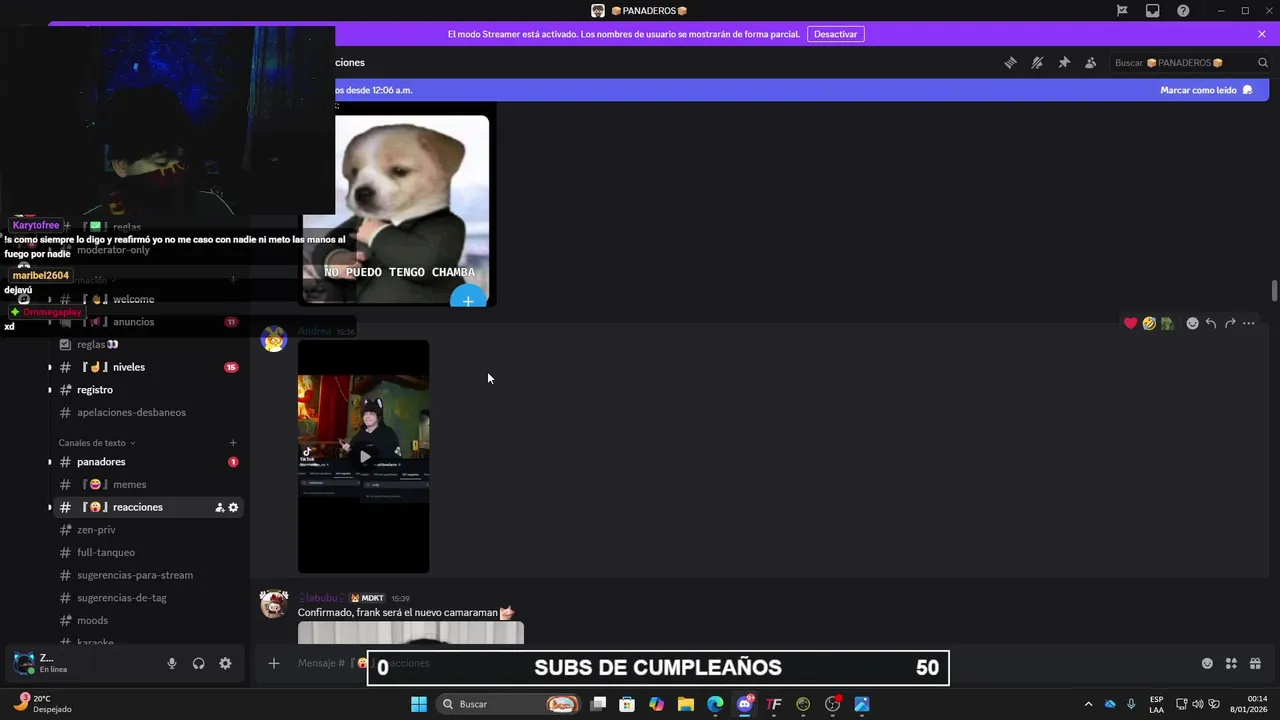This screenshot has width=1280, height=720.
Task: Toggle microphone mute in user panel
Action: (x=172, y=663)
